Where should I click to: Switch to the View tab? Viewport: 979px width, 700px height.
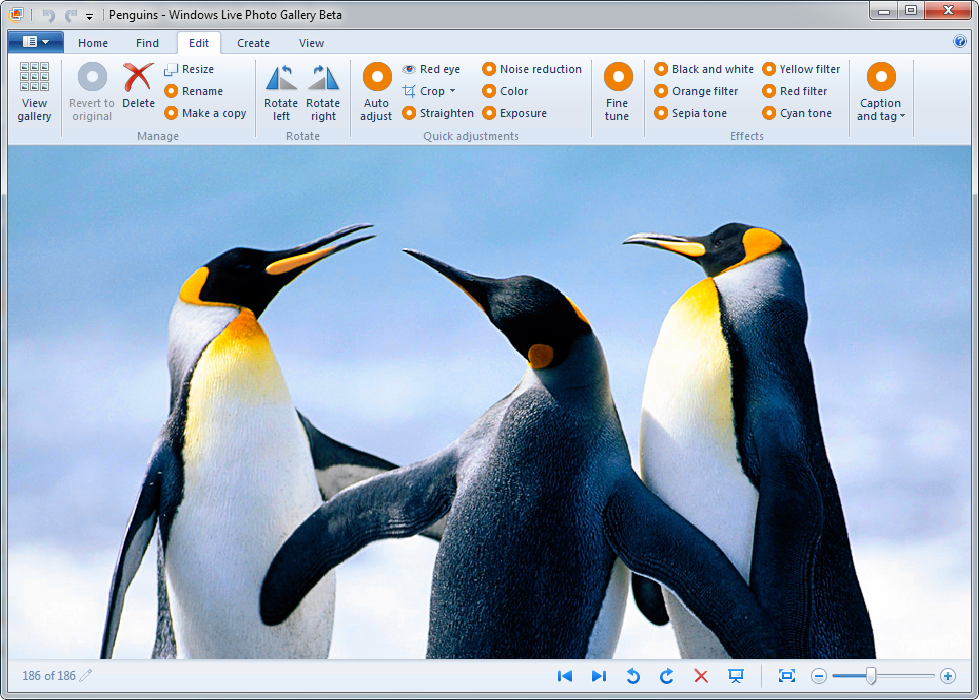(311, 43)
